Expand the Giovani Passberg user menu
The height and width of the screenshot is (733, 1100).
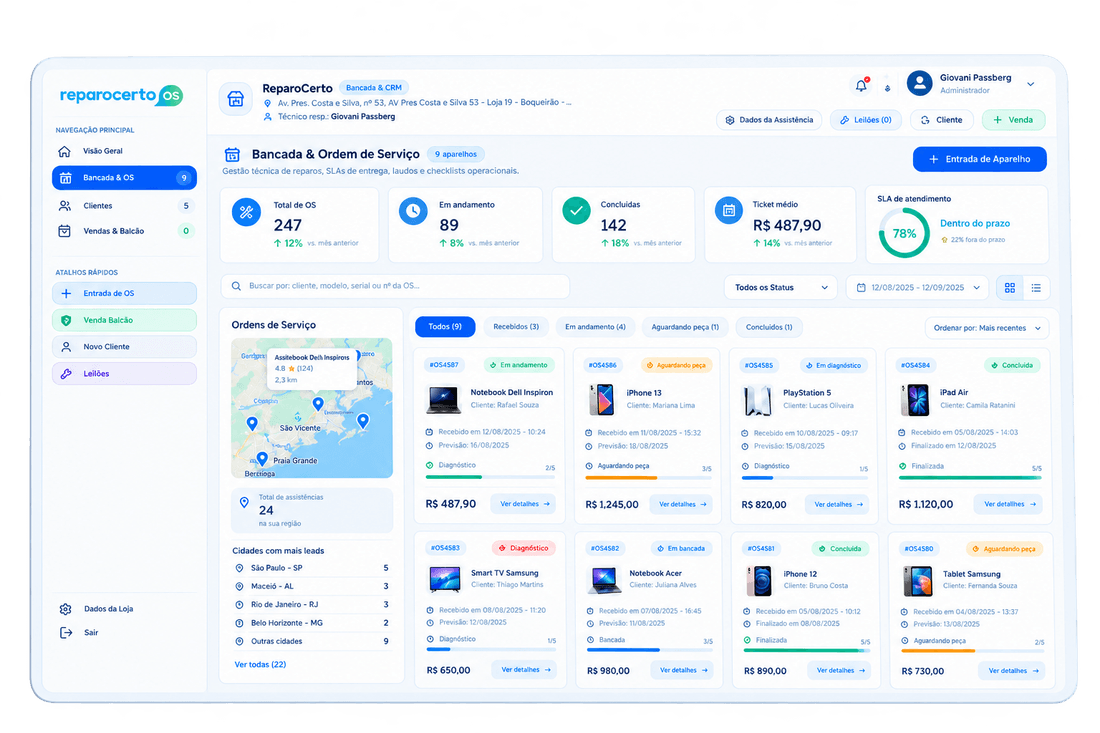1031,84
